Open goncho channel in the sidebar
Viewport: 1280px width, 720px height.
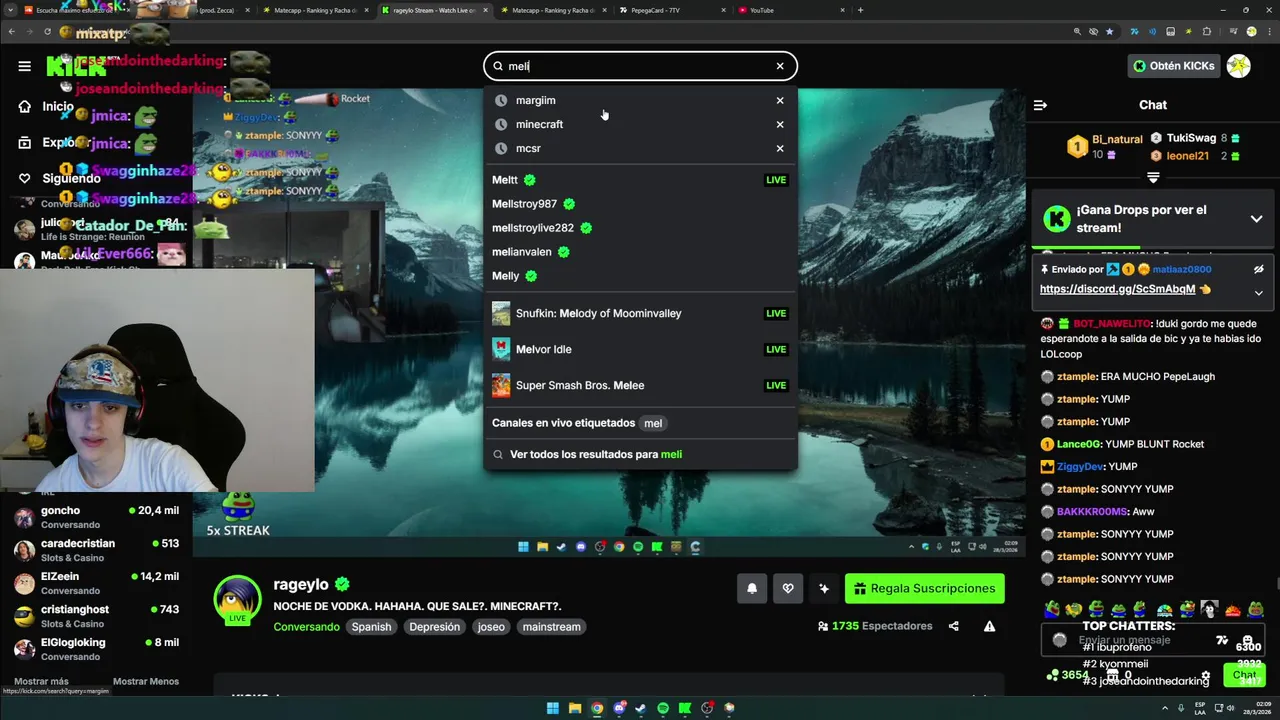[x=98, y=517]
